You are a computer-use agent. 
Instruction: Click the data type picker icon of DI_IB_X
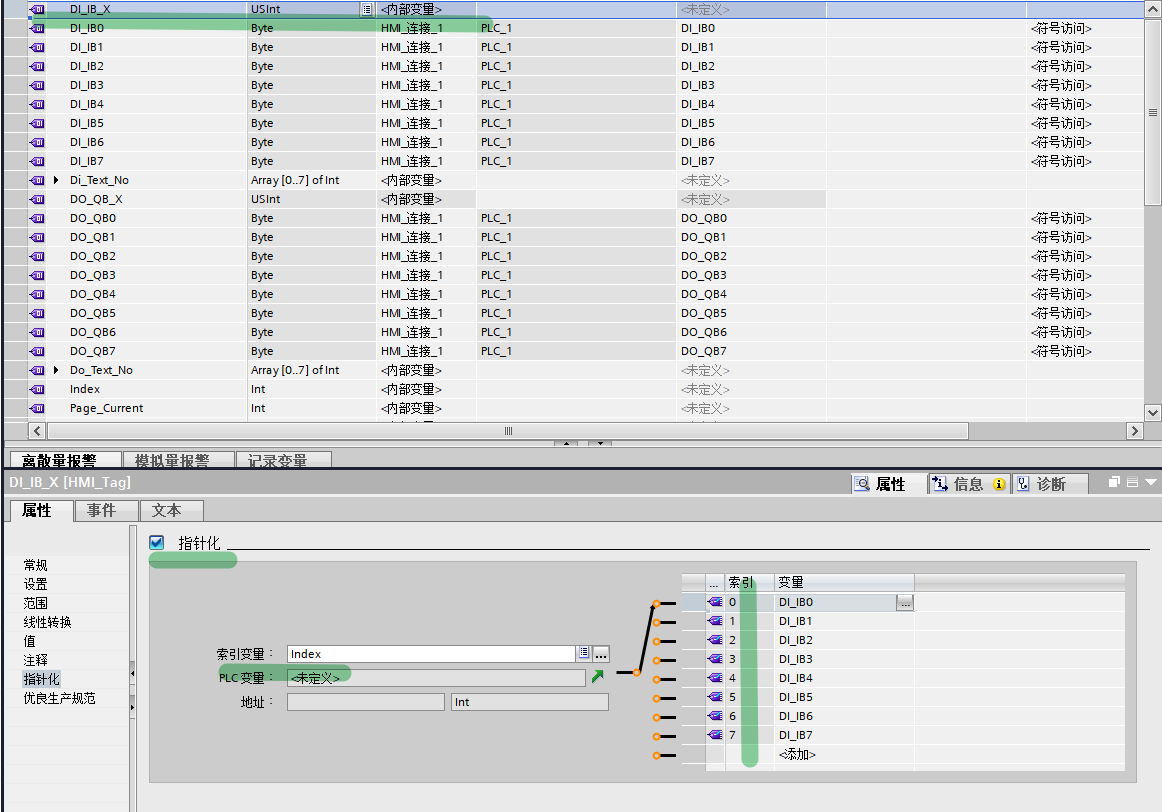pos(367,10)
